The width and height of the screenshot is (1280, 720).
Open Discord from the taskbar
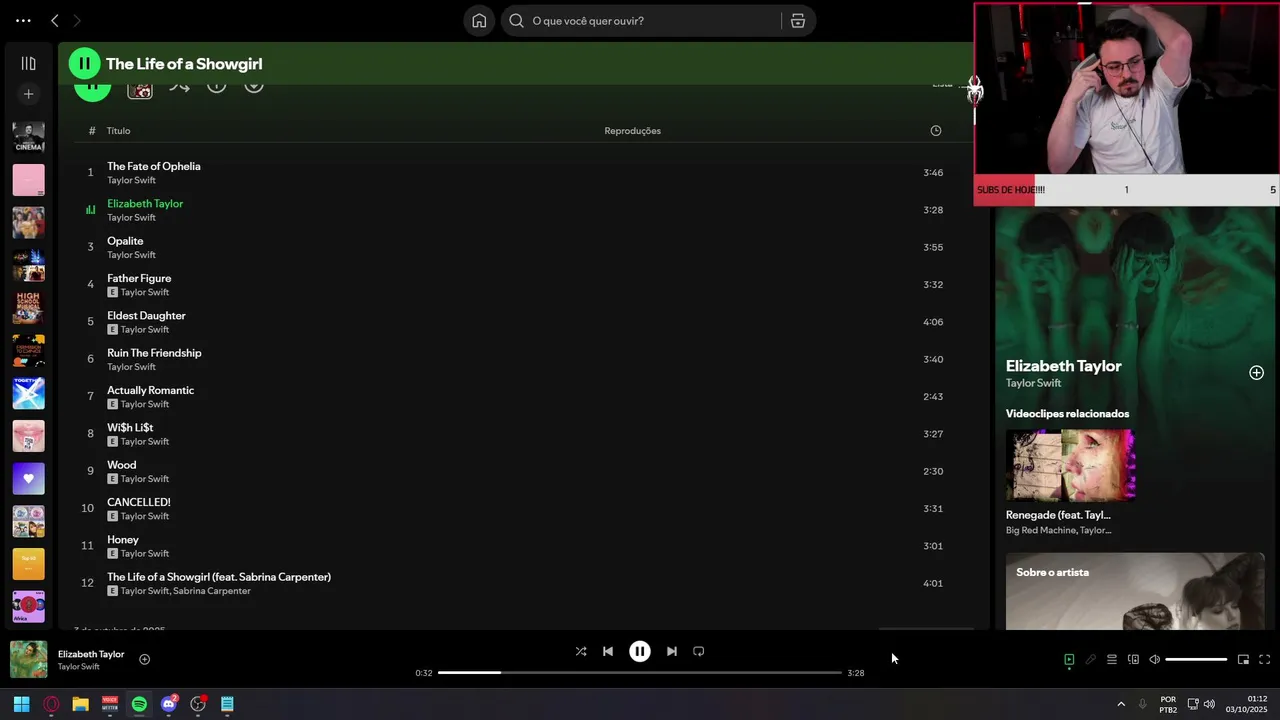(169, 704)
